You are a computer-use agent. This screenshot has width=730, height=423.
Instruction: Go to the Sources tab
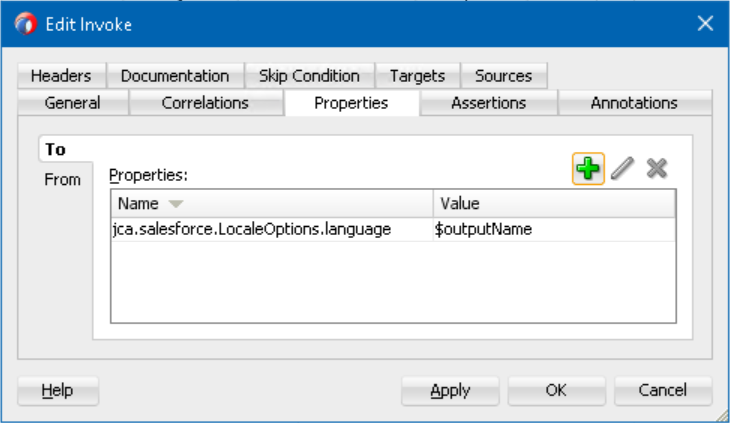point(503,76)
